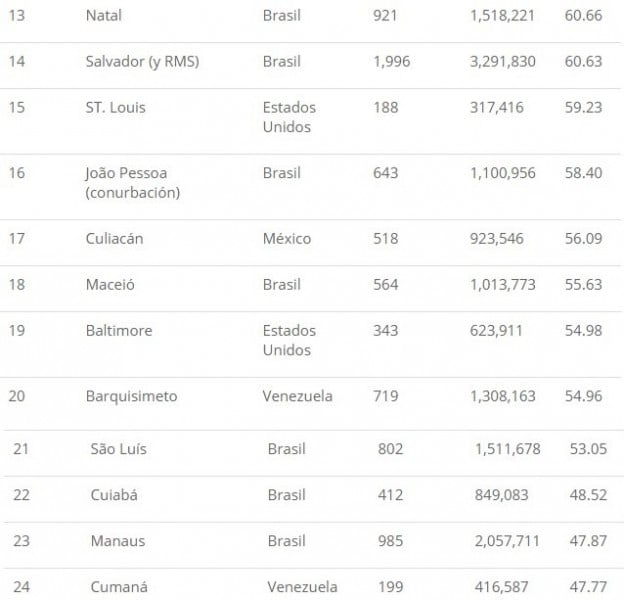Select rank number 17

(17, 239)
